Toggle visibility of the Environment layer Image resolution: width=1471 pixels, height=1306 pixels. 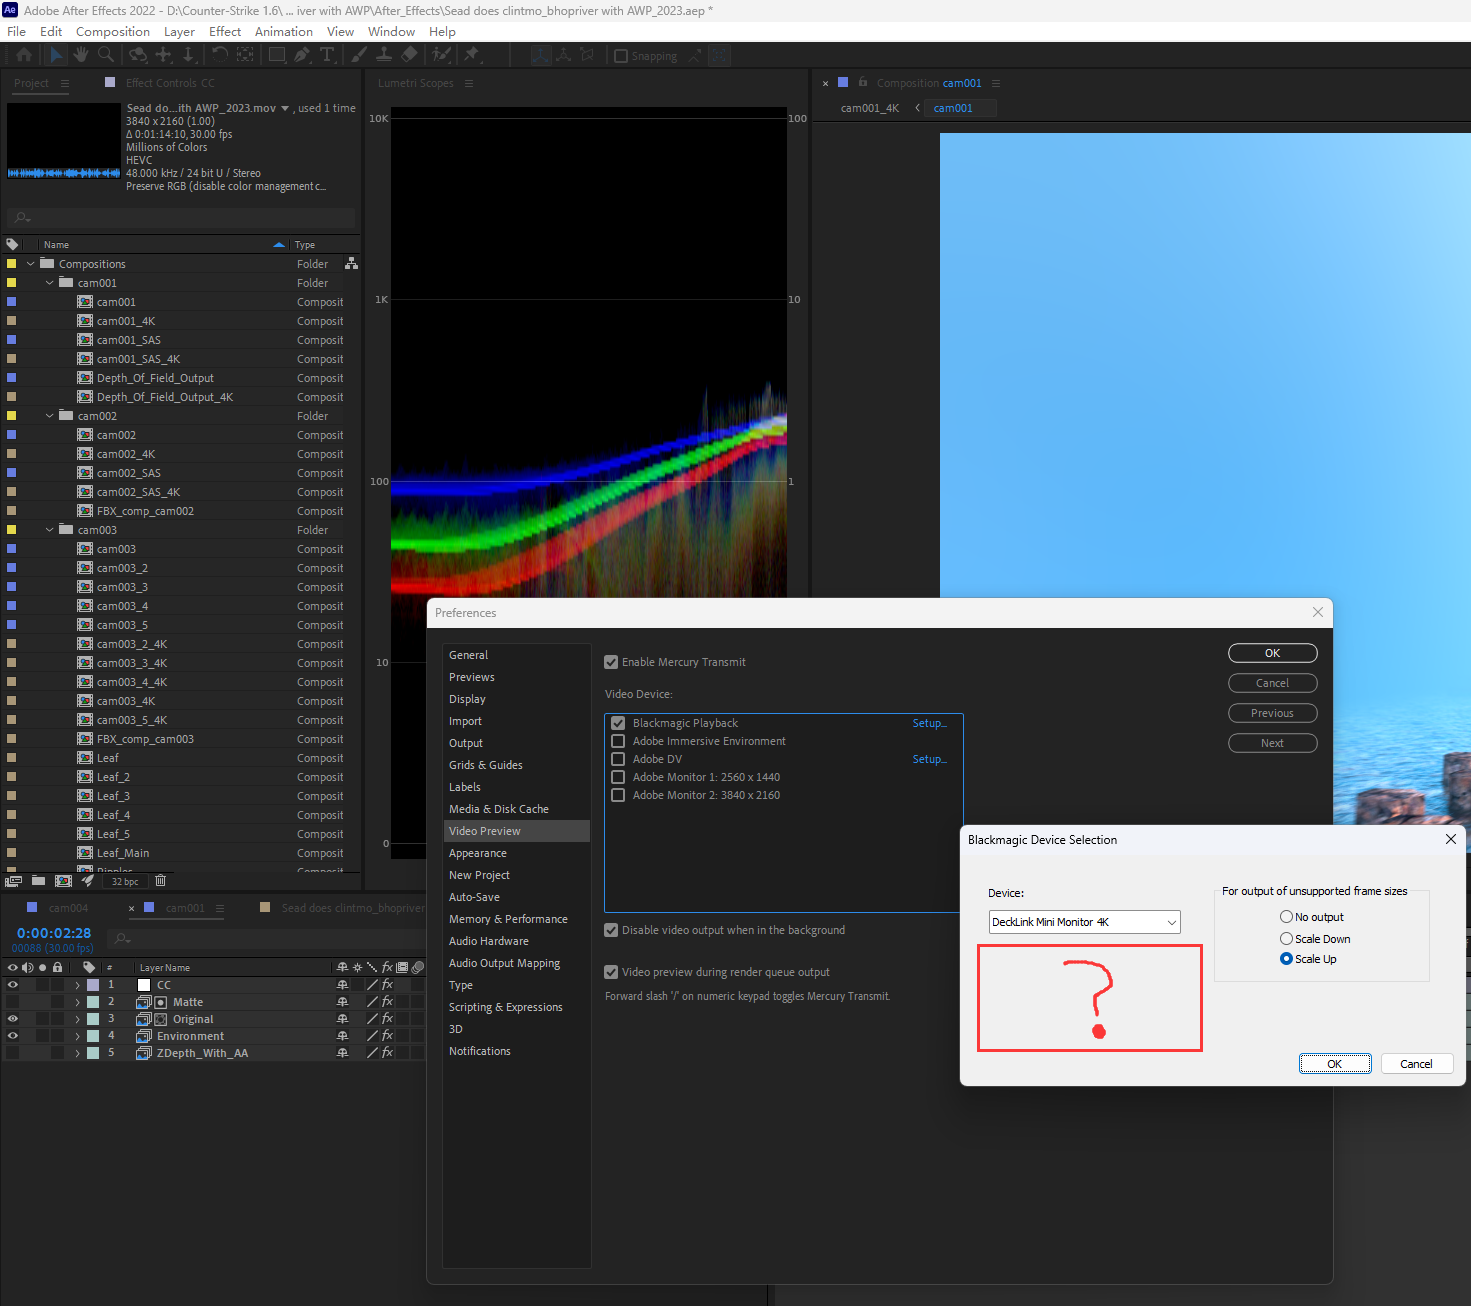tap(12, 1036)
